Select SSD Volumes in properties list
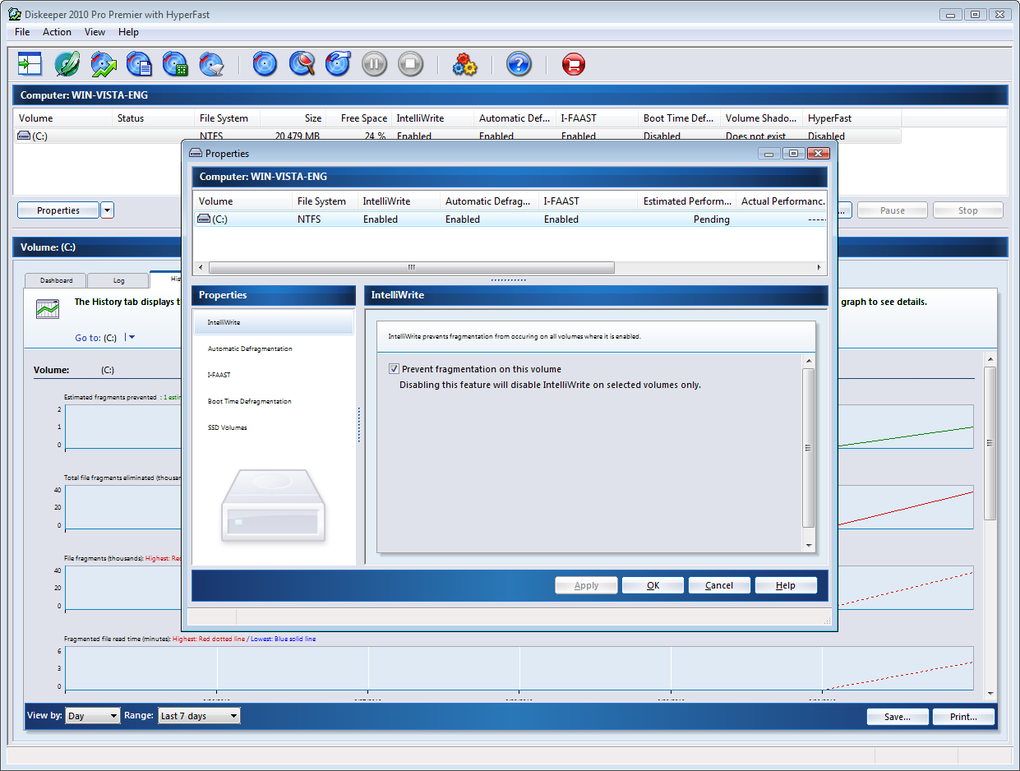This screenshot has width=1020, height=771. (x=227, y=427)
